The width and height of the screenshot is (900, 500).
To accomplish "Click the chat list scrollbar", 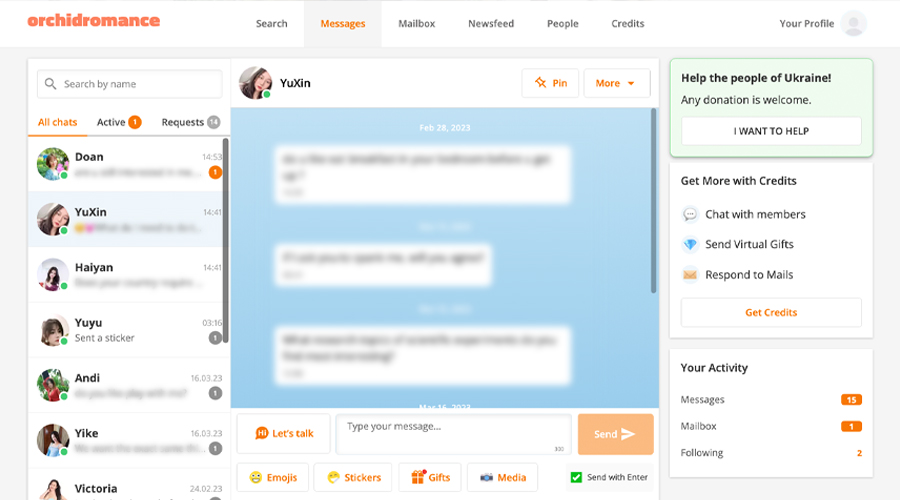I will [x=226, y=241].
